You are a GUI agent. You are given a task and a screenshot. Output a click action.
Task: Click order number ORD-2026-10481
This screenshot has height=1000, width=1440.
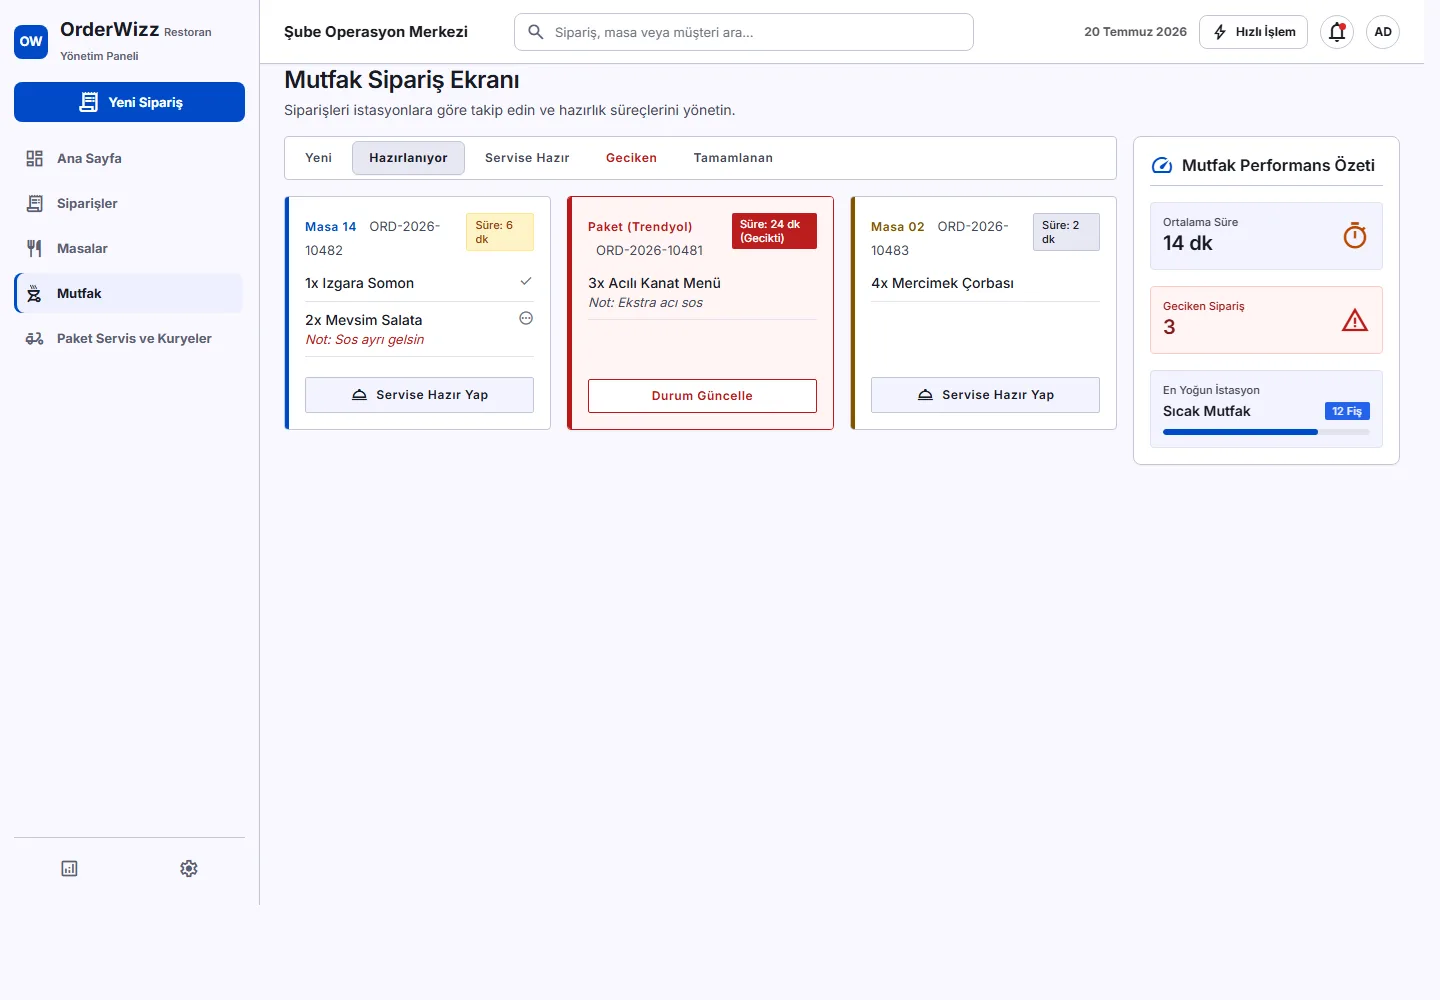click(x=649, y=251)
